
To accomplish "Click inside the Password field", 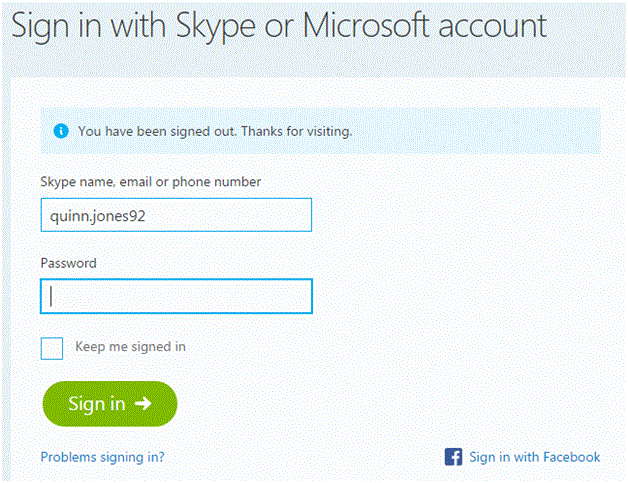I will click(x=176, y=296).
